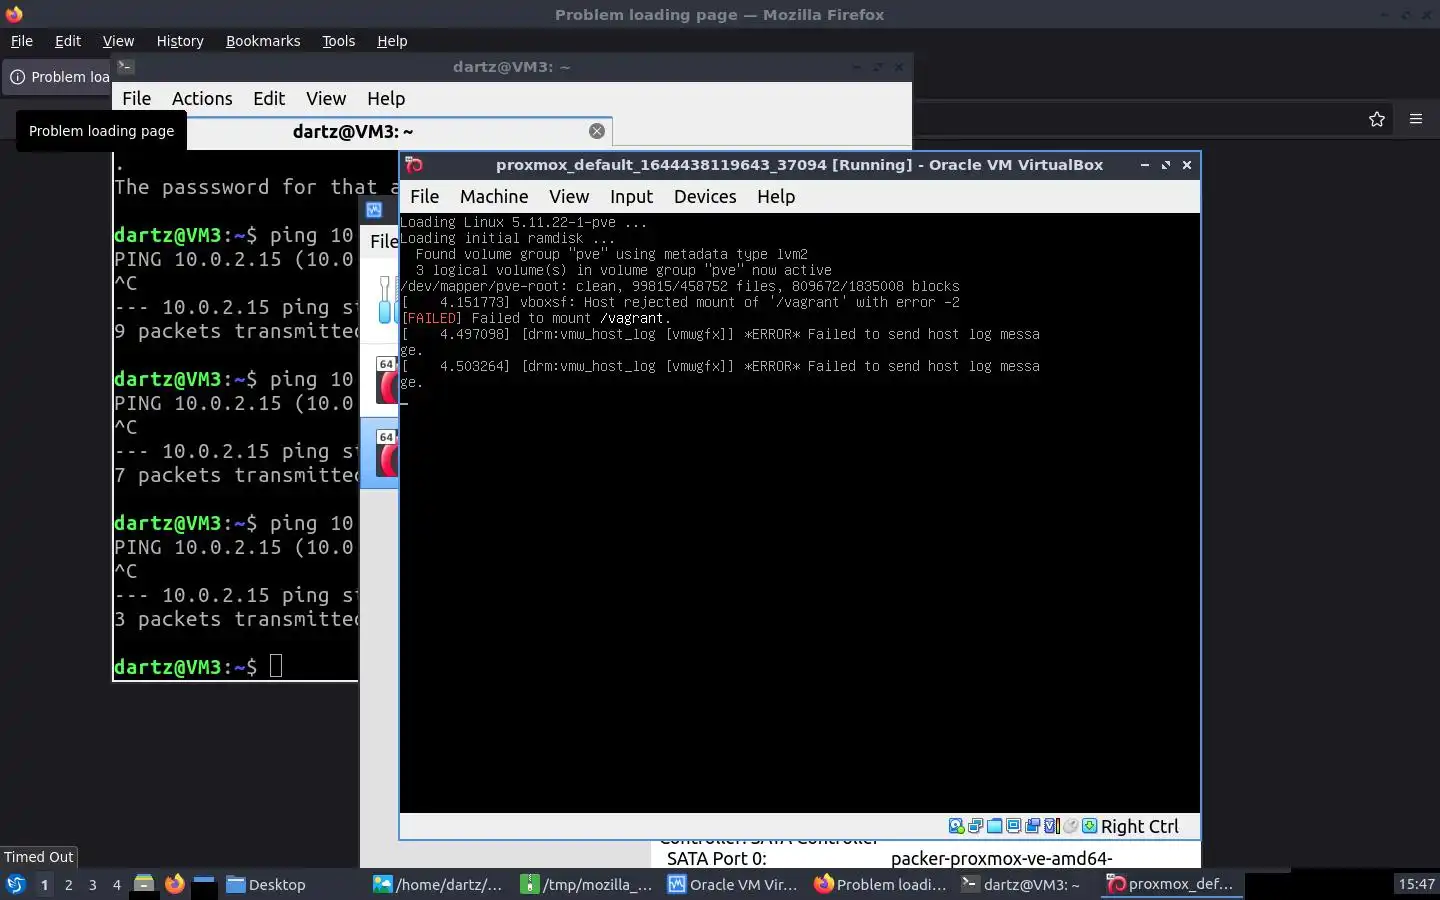Image resolution: width=1440 pixels, height=900 pixels.
Task: Click the packer-proxmox-ve-amd64- disk text
Action: click(1001, 858)
